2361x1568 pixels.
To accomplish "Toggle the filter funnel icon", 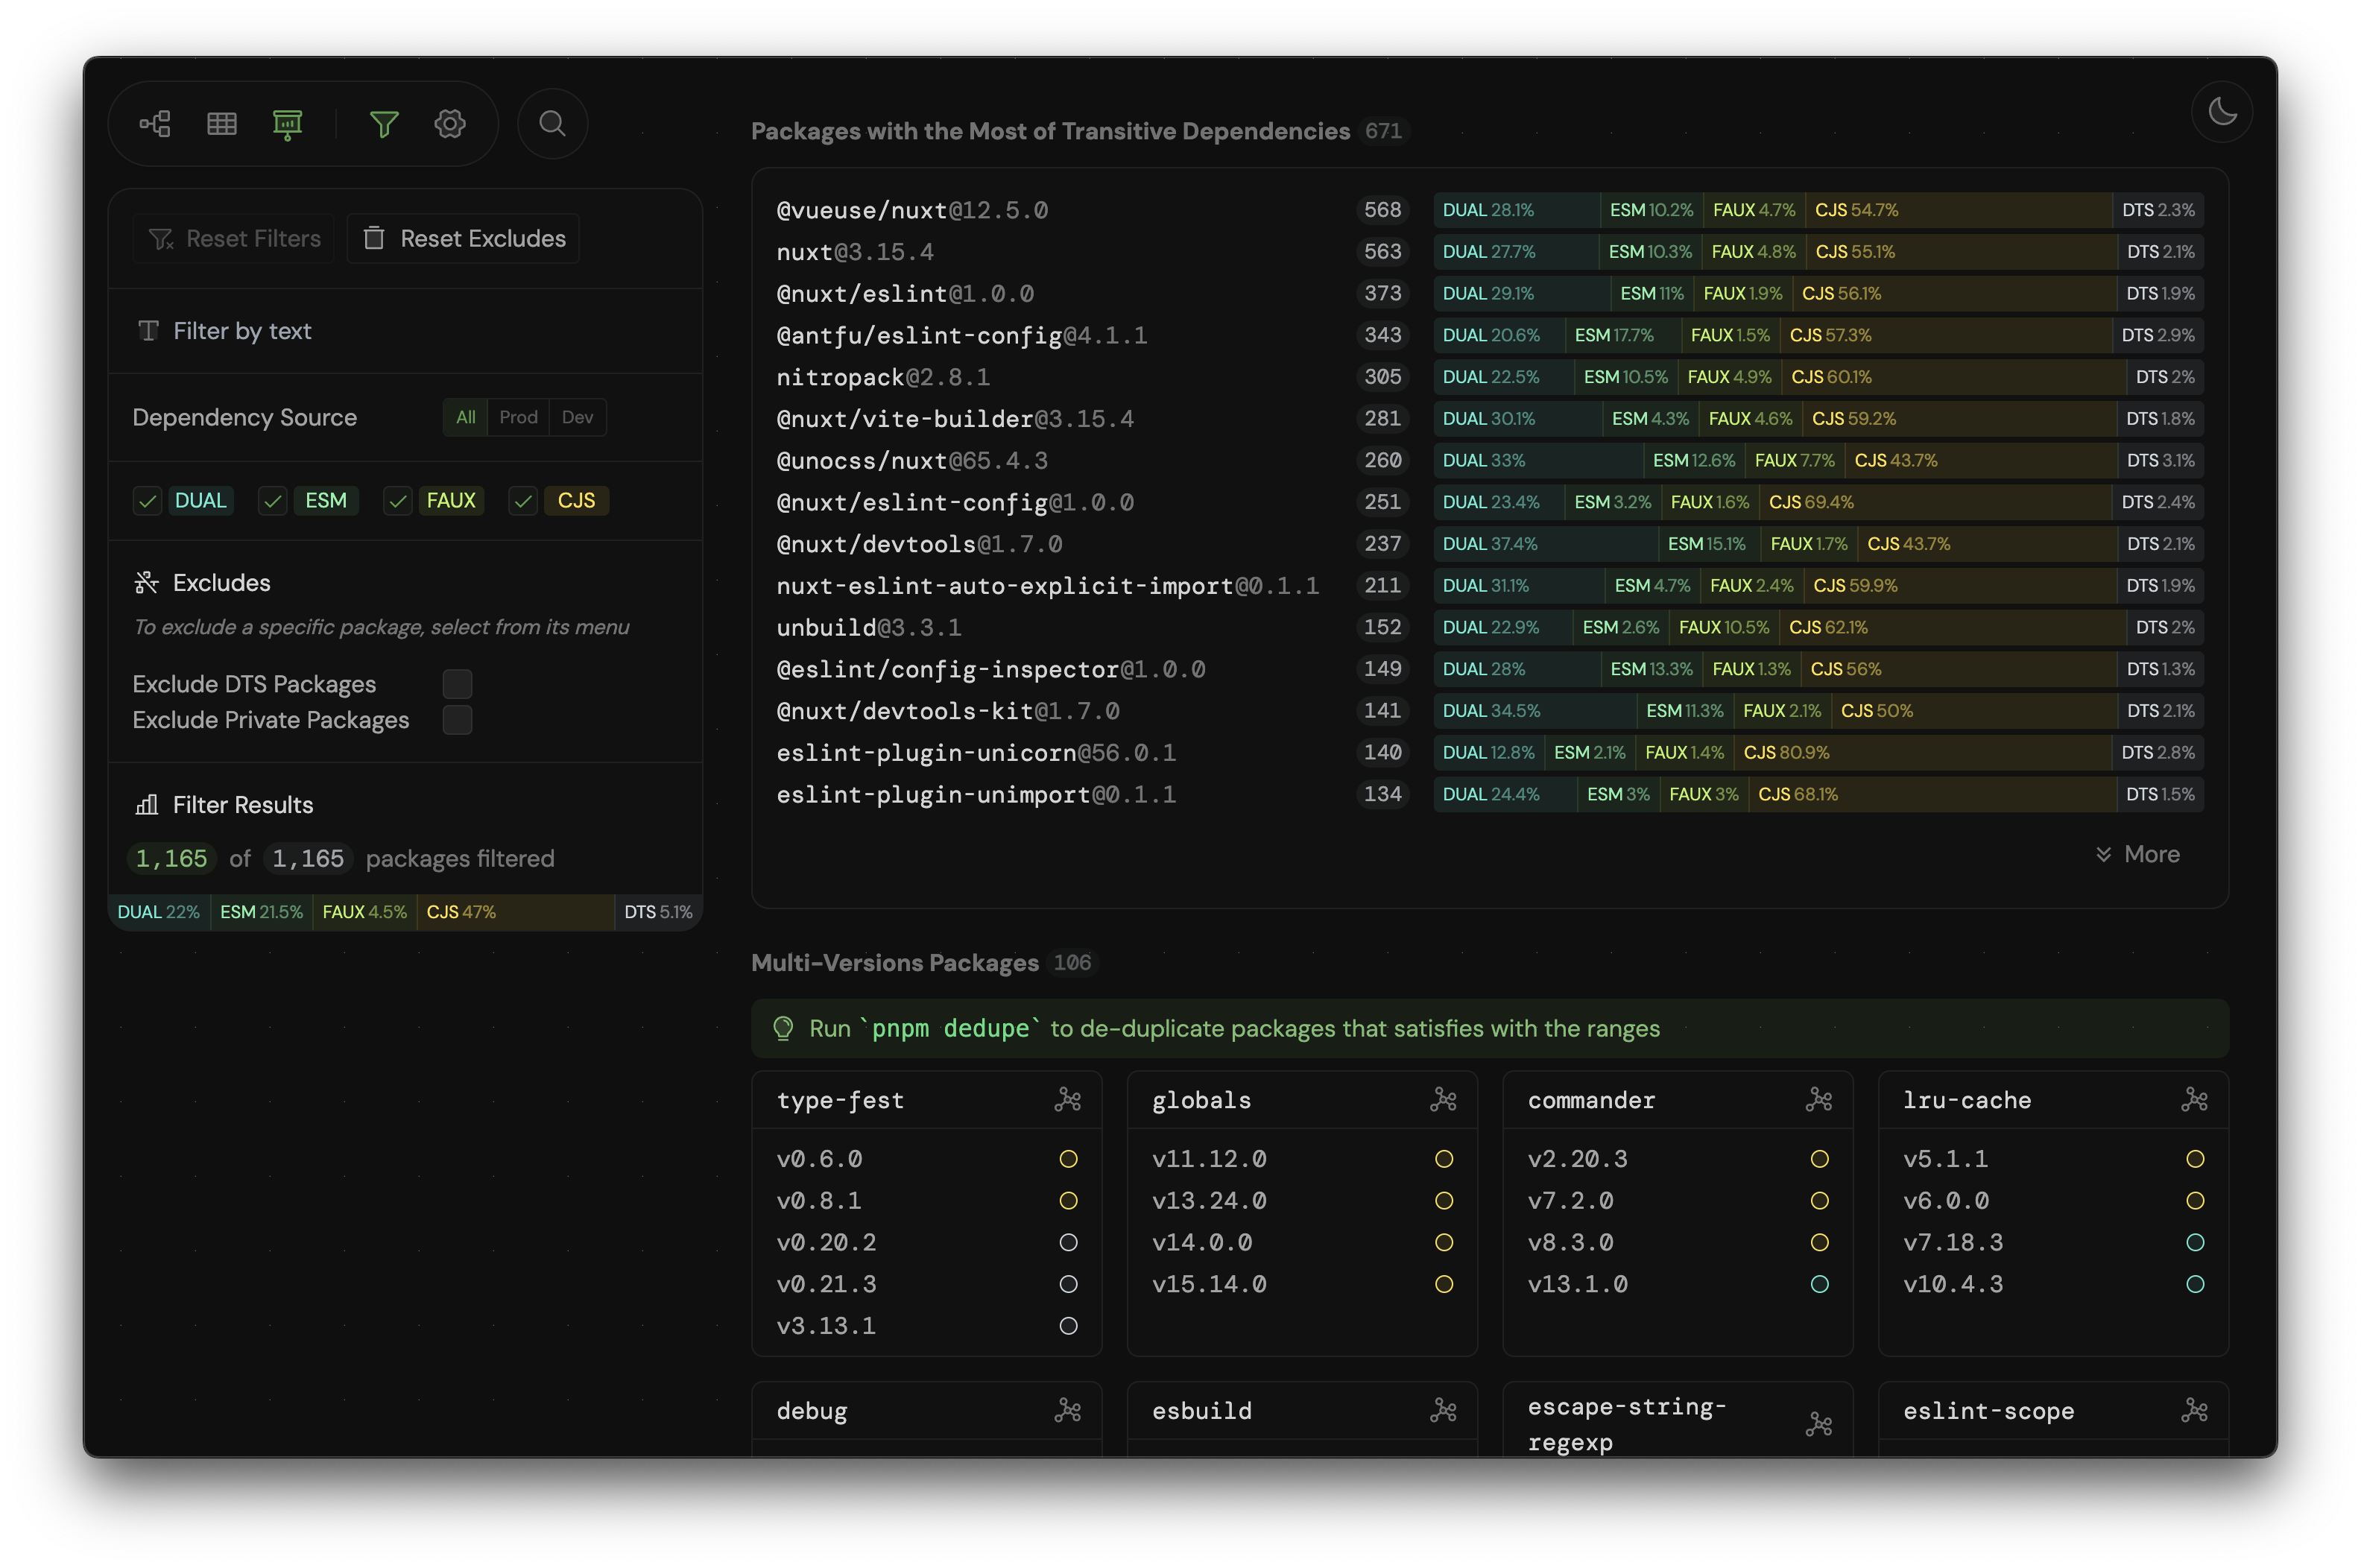I will [x=384, y=124].
